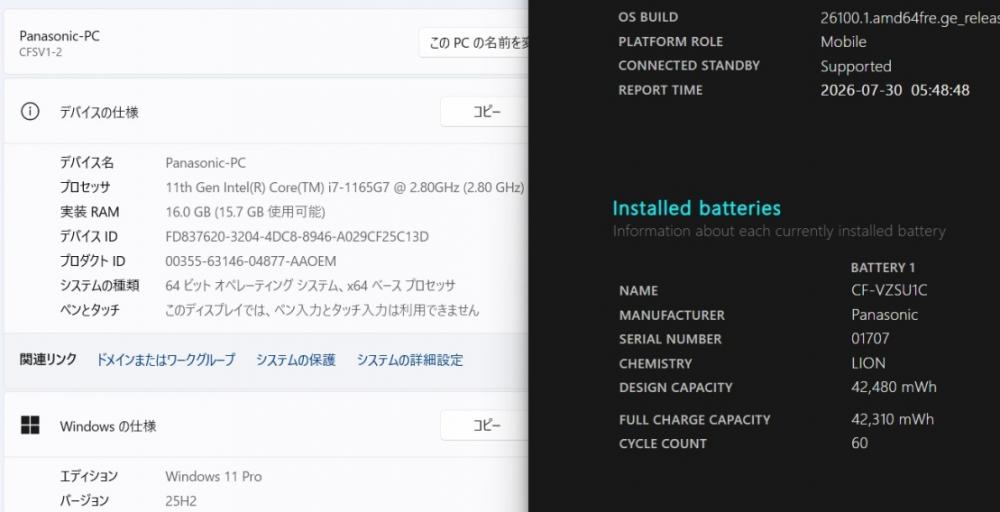Collapse the デバイスの仕様 section header
This screenshot has width=1000, height=512.
pos(267,112)
